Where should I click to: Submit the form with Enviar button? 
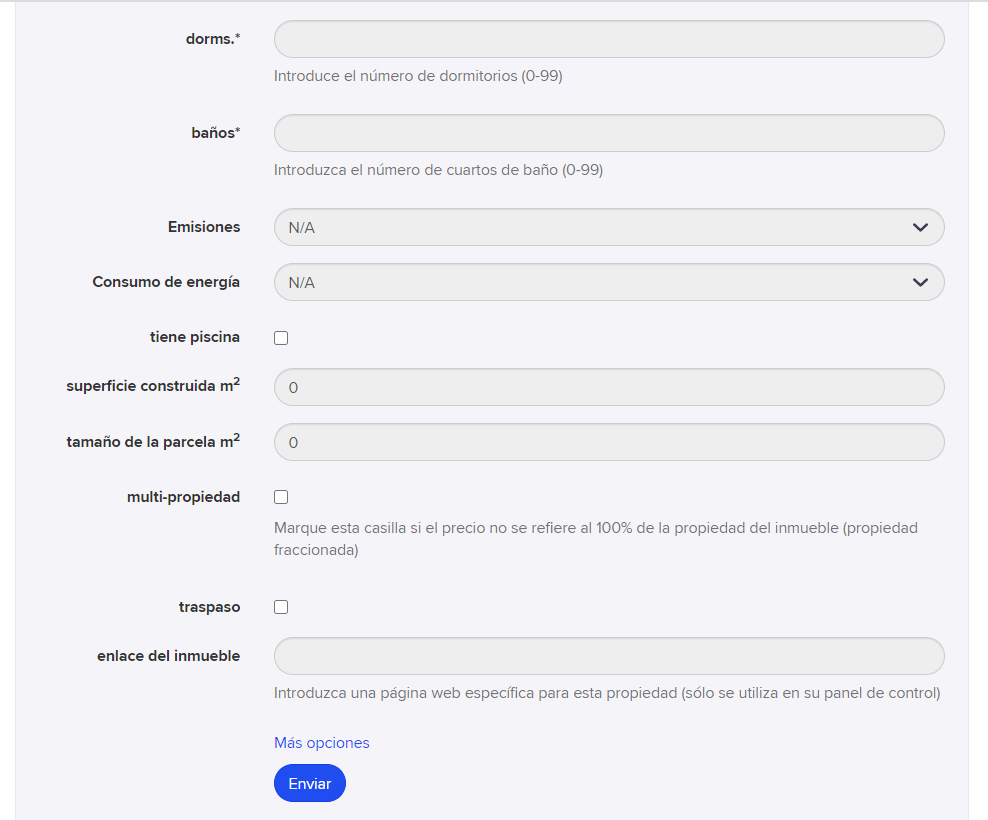[309, 783]
